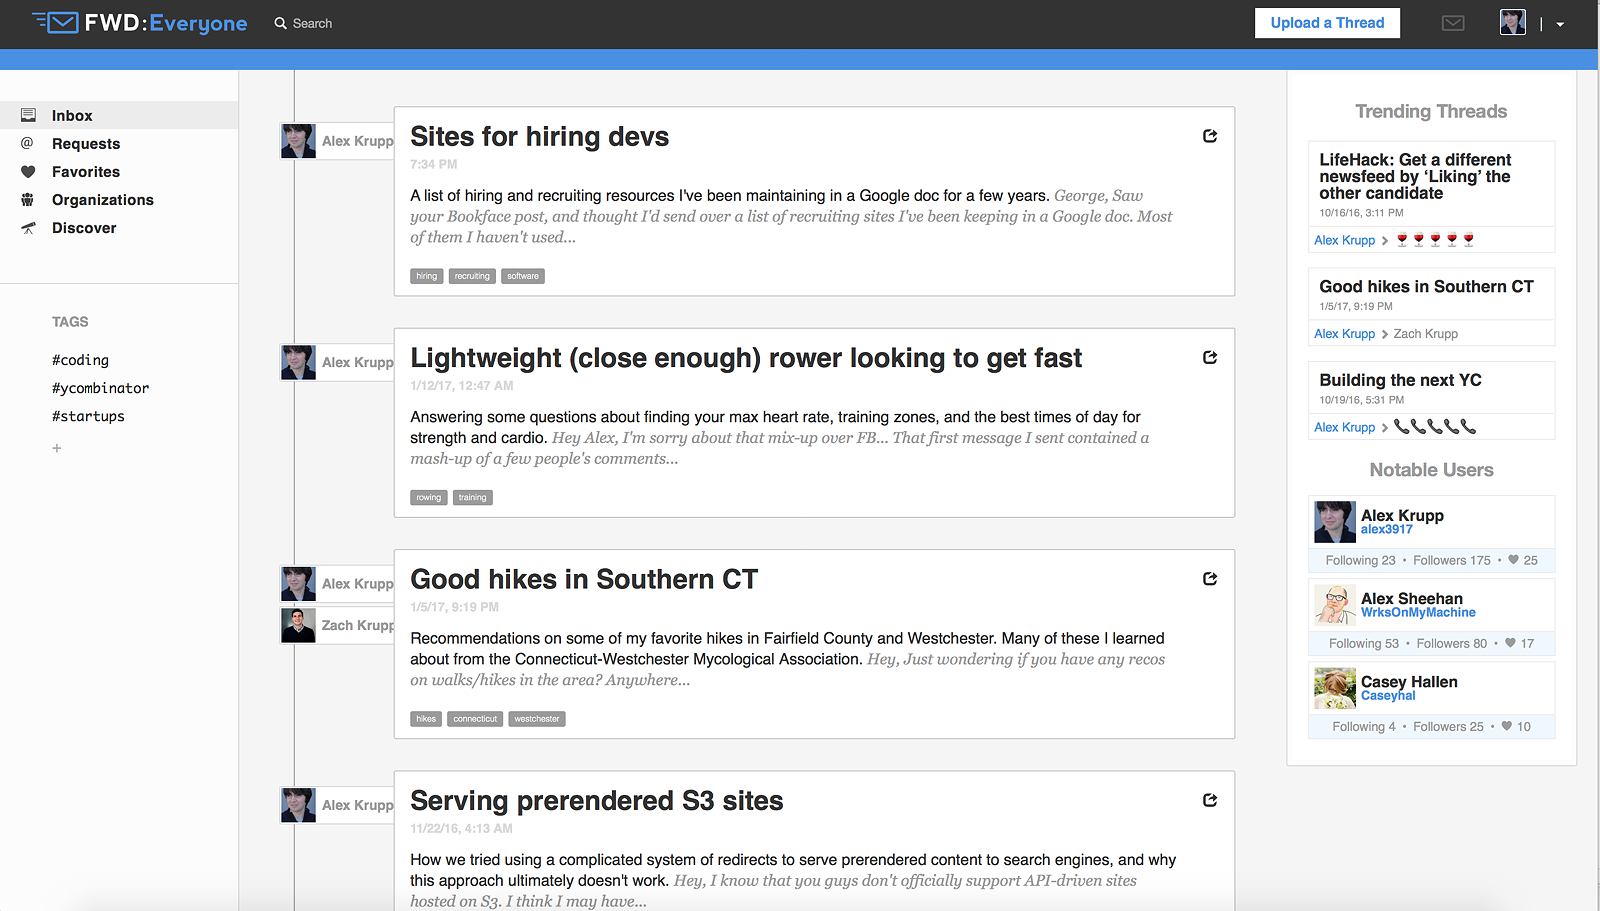1600x911 pixels.
Task: Open trending thread LifeHack: Get a different newsfeed
Action: click(x=1415, y=177)
